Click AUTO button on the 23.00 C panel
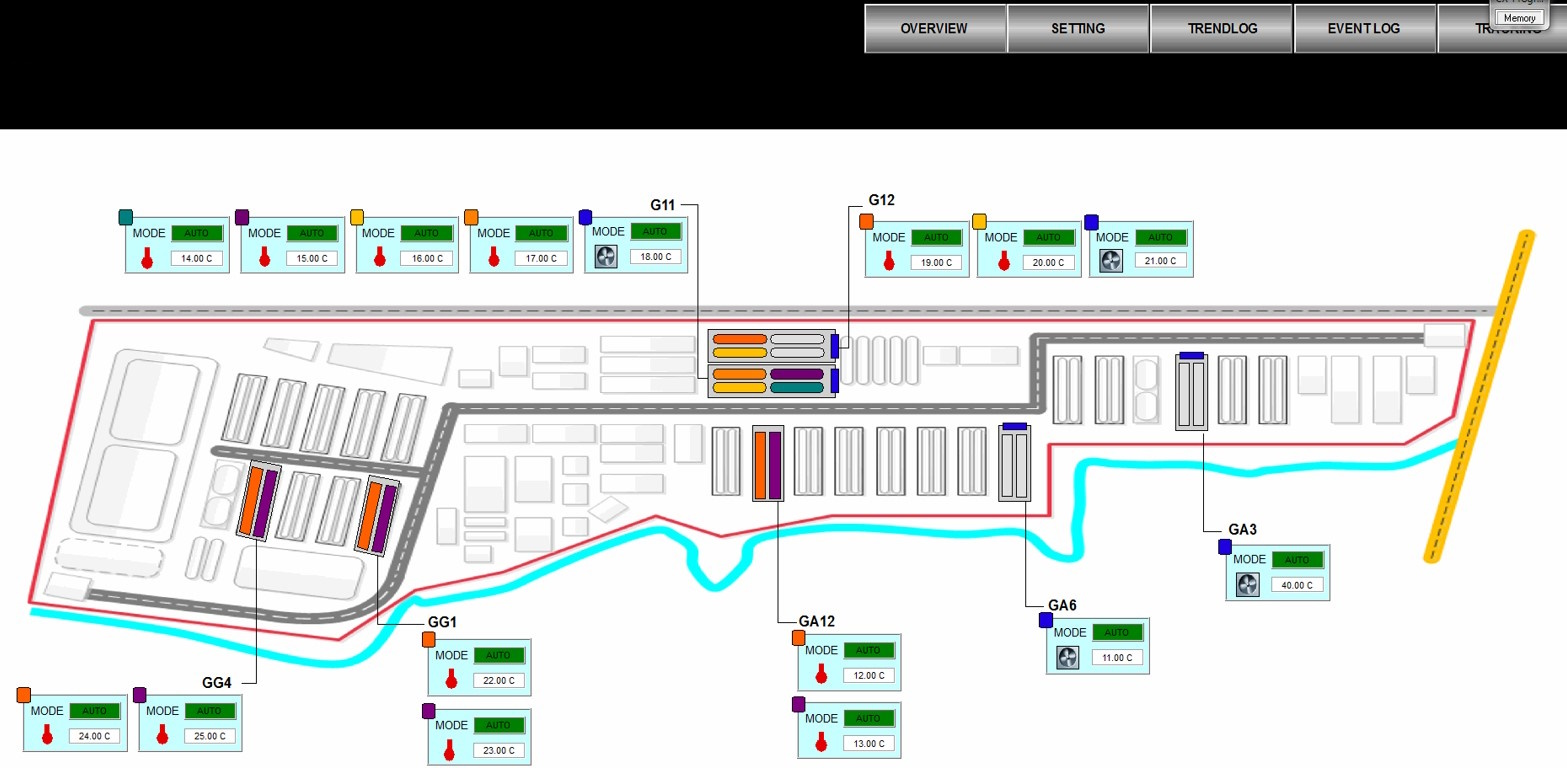 498,724
